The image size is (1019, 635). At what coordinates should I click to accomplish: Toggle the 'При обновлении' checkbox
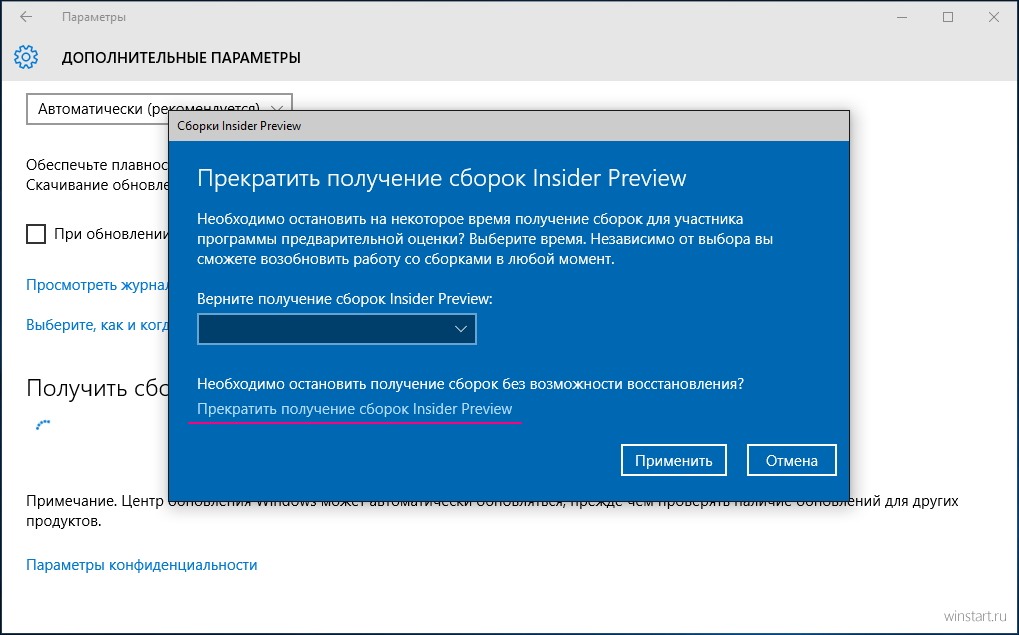click(36, 234)
